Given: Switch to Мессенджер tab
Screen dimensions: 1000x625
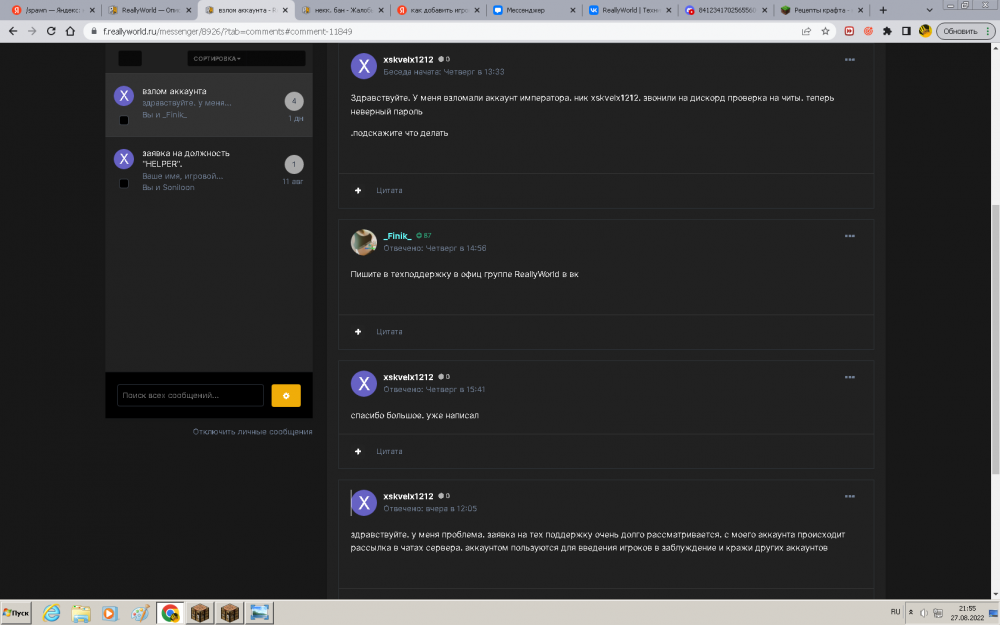Looking at the screenshot, I should pos(533,10).
